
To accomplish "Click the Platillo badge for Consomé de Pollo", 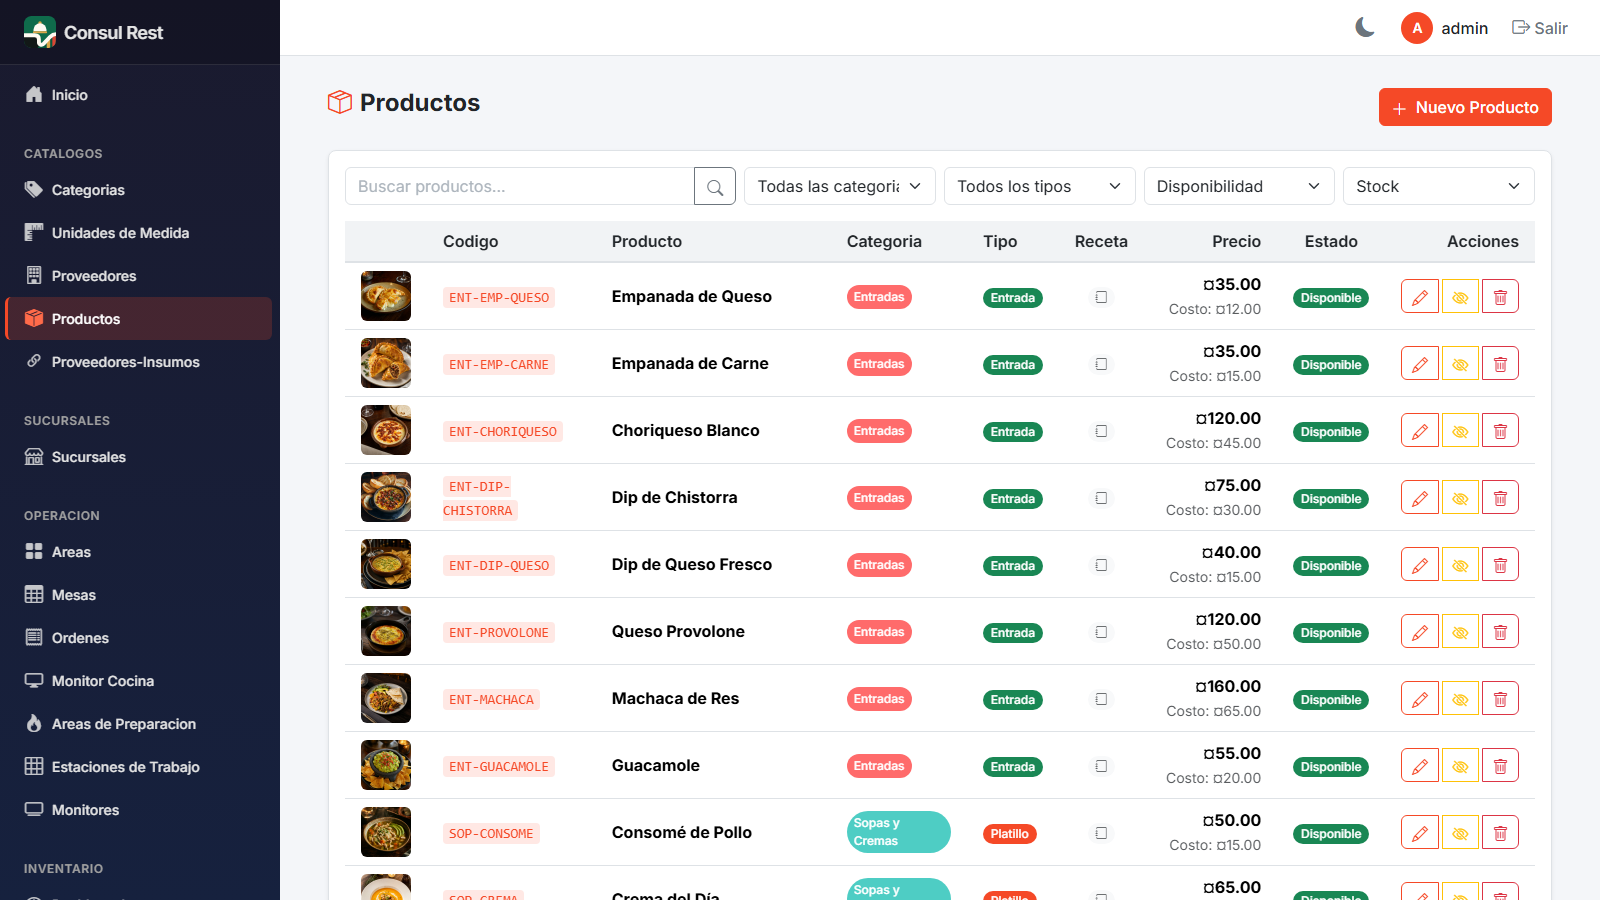I will 1010,834.
